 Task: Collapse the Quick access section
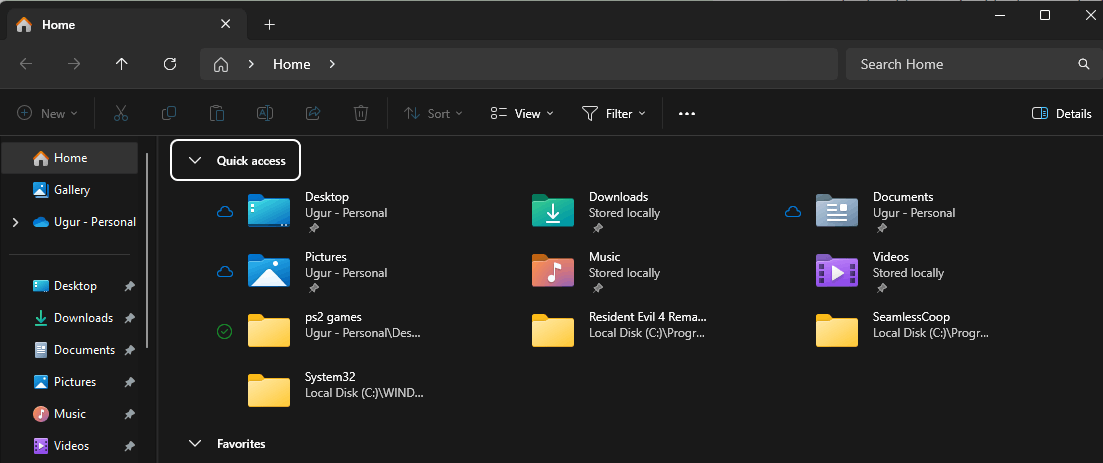(195, 160)
